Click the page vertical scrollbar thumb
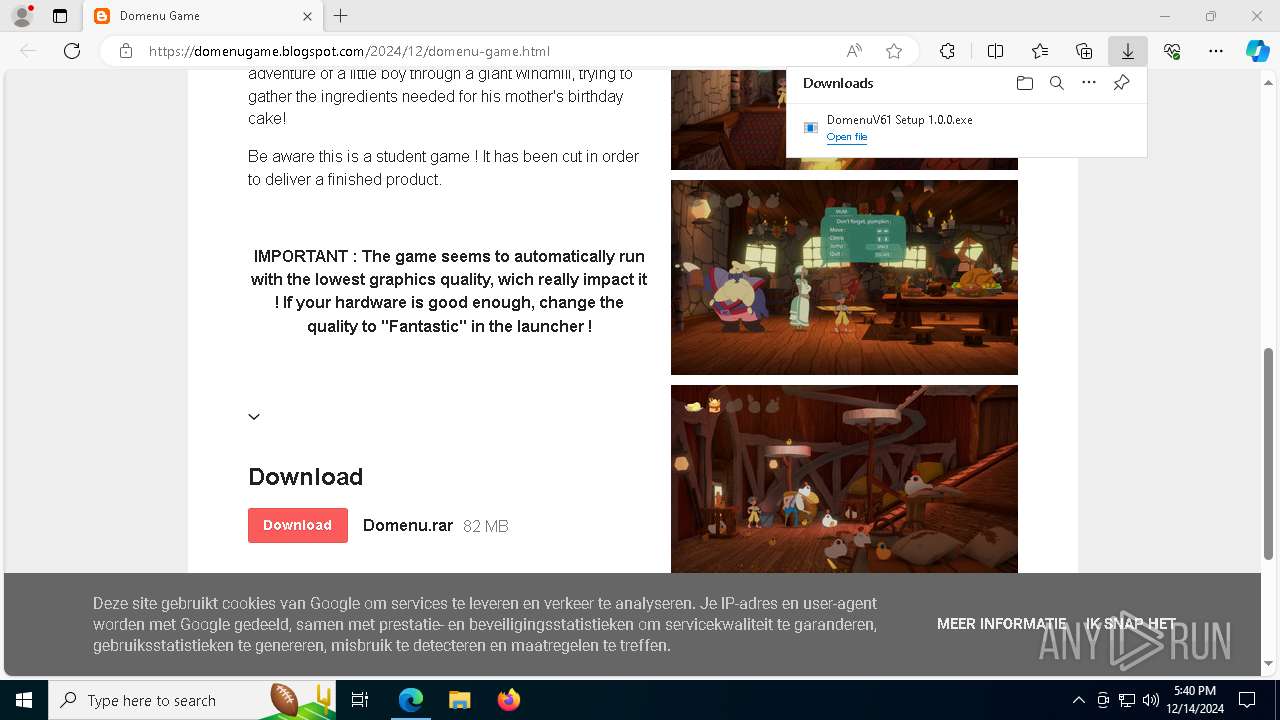Viewport: 1280px width, 720px height. point(1269,453)
